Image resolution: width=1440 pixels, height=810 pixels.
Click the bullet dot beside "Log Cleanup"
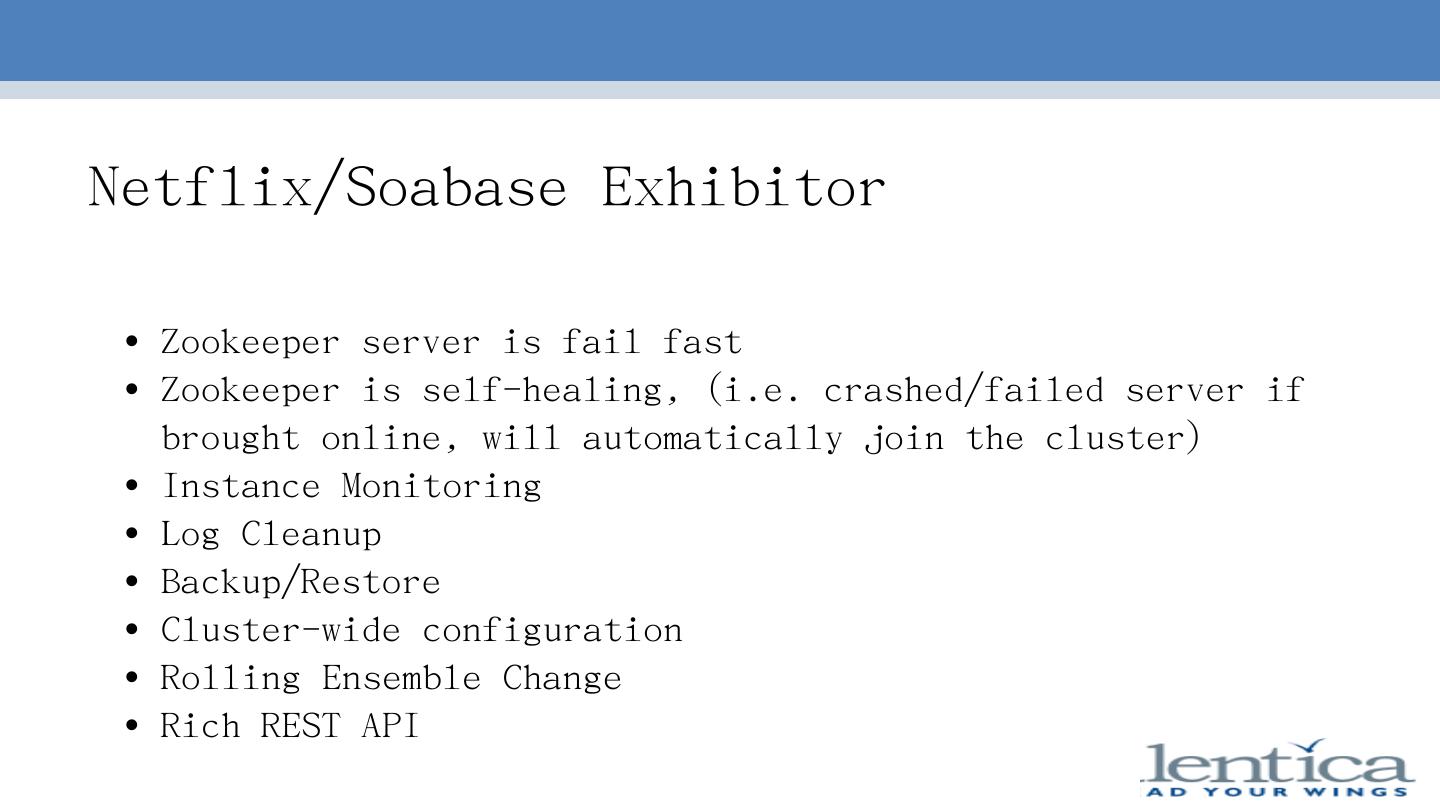(133, 536)
